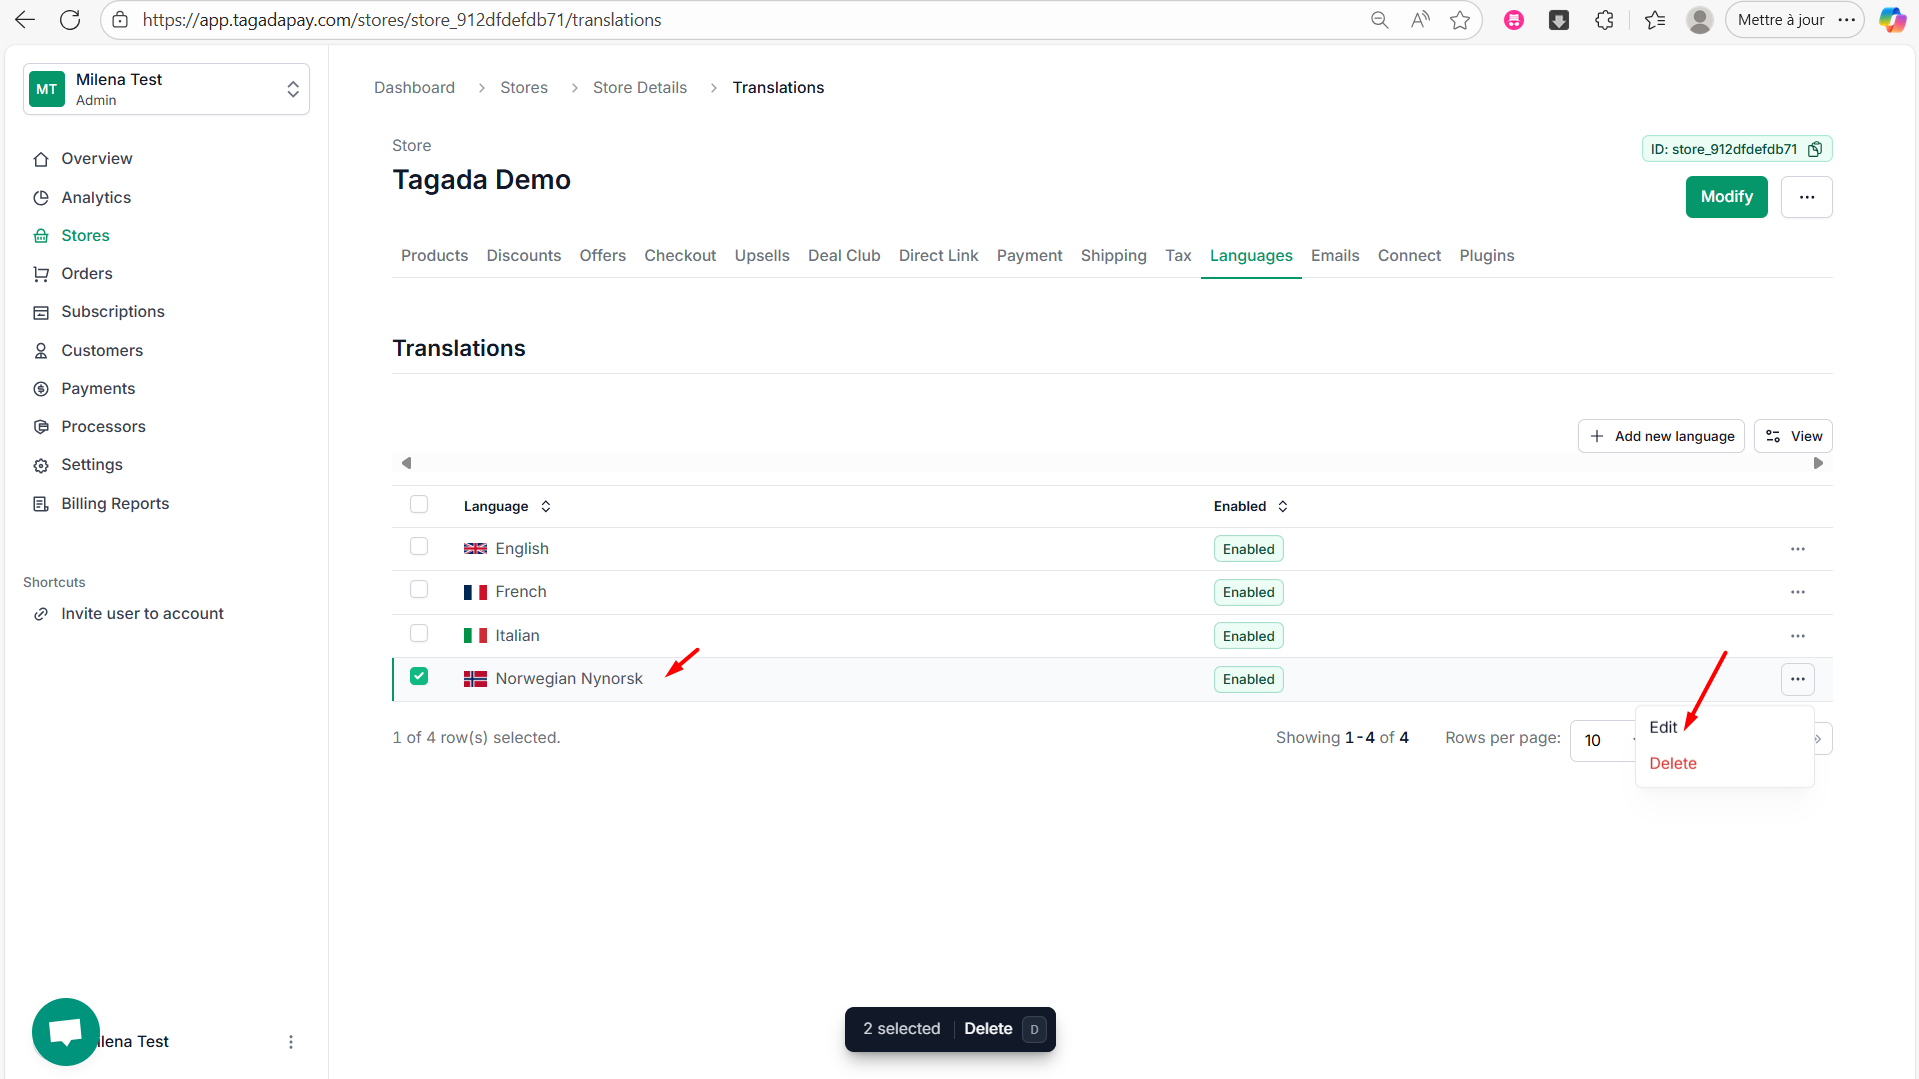Open Billing Reports in the sidebar
The width and height of the screenshot is (1919, 1079).
pyautogui.click(x=115, y=504)
